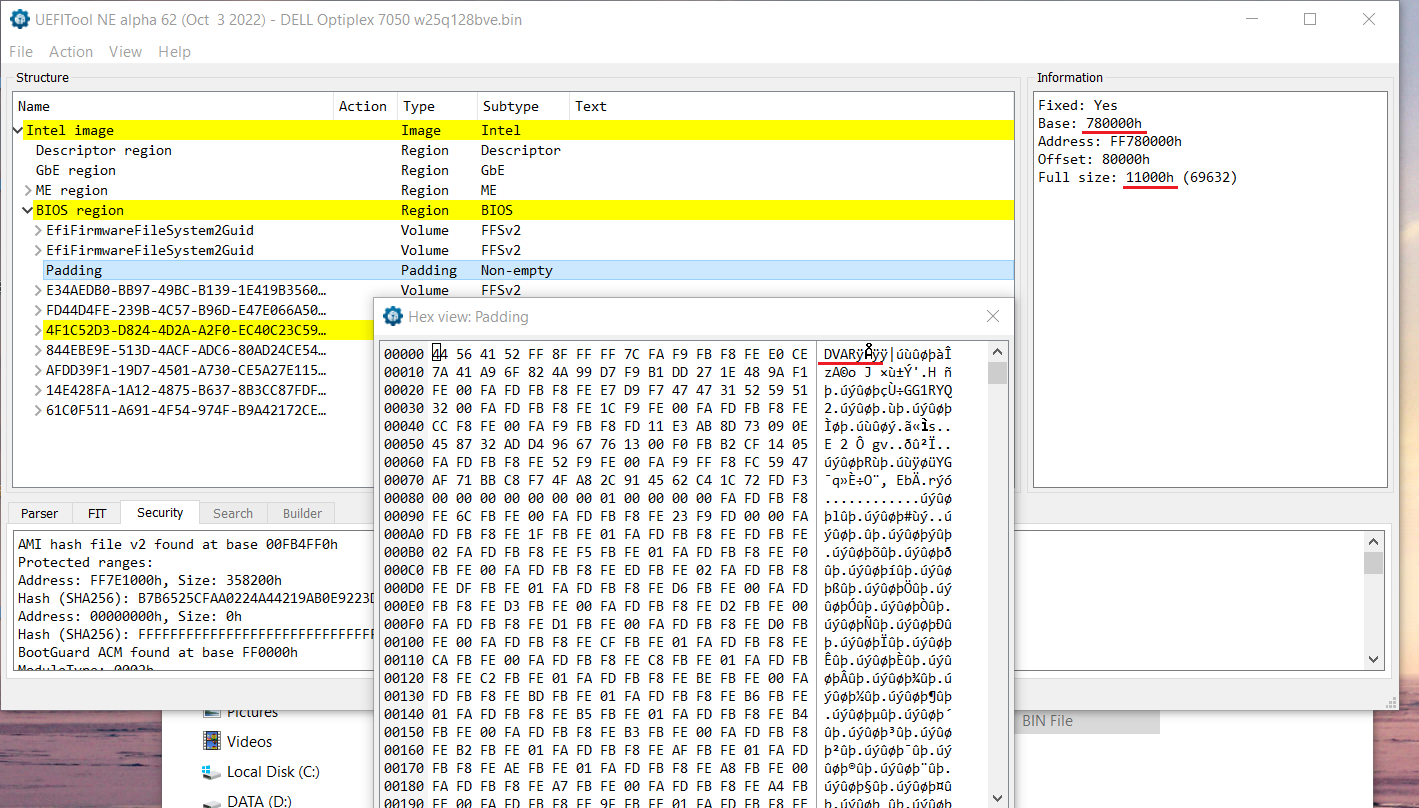
Task: Open the Videos folder icon
Action: pos(211,741)
